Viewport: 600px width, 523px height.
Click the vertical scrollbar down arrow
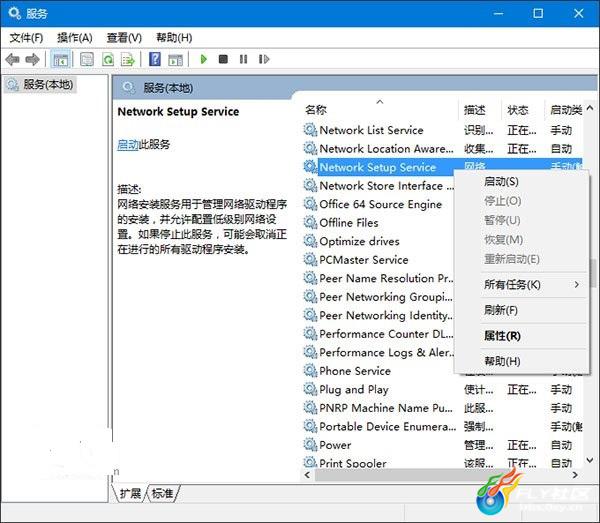(590, 459)
